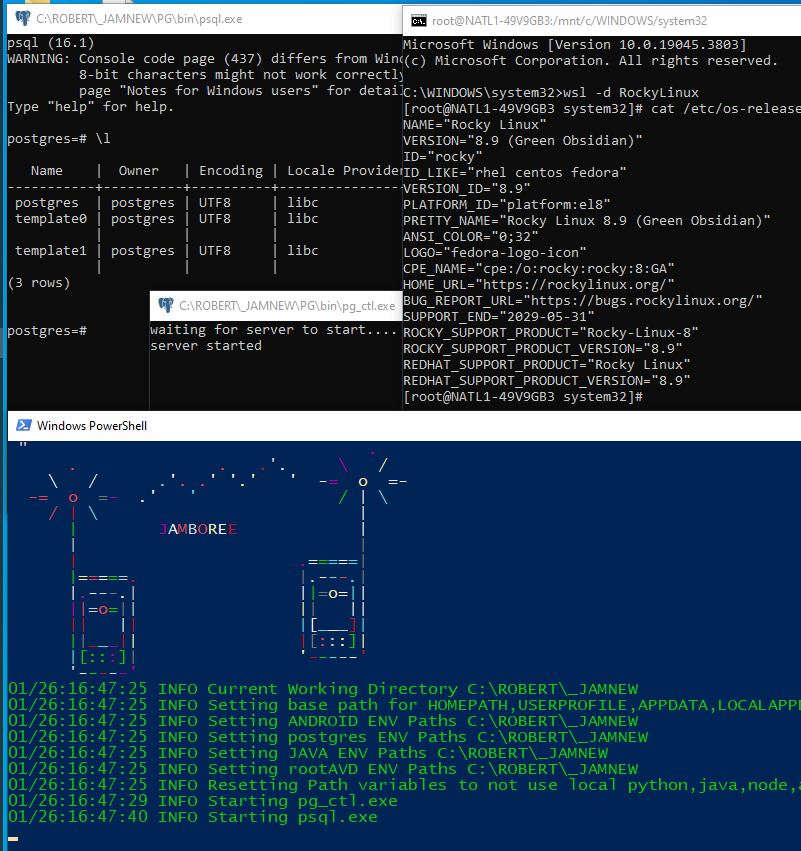Select the pg_ctl.exe window title text
The image size is (801, 851).
(287, 306)
